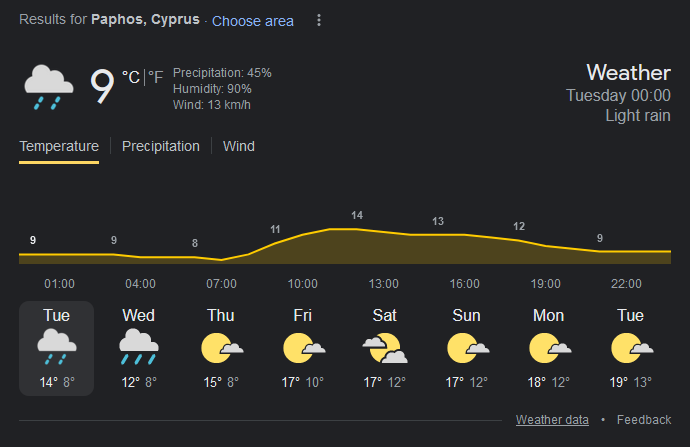Switch to the Wind tab

239,147
